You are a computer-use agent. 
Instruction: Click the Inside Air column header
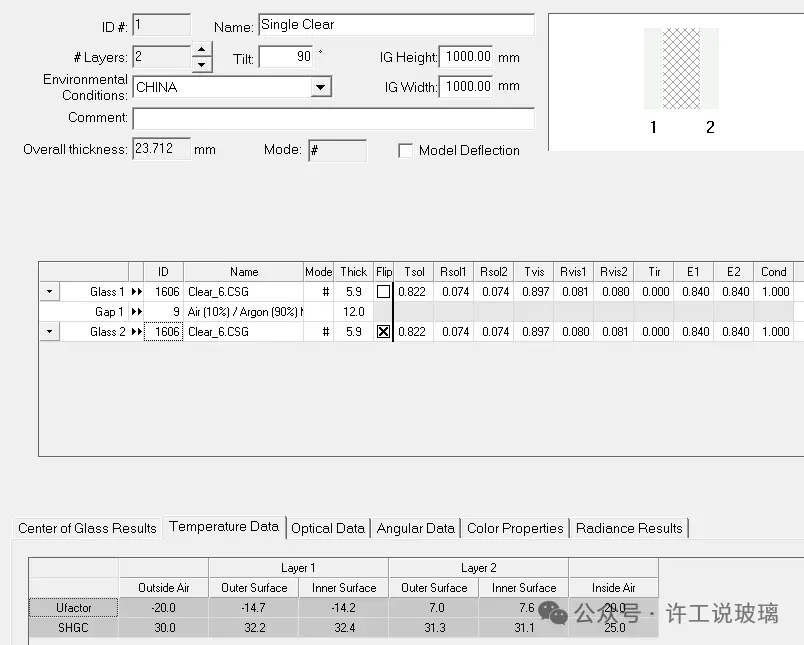614,588
